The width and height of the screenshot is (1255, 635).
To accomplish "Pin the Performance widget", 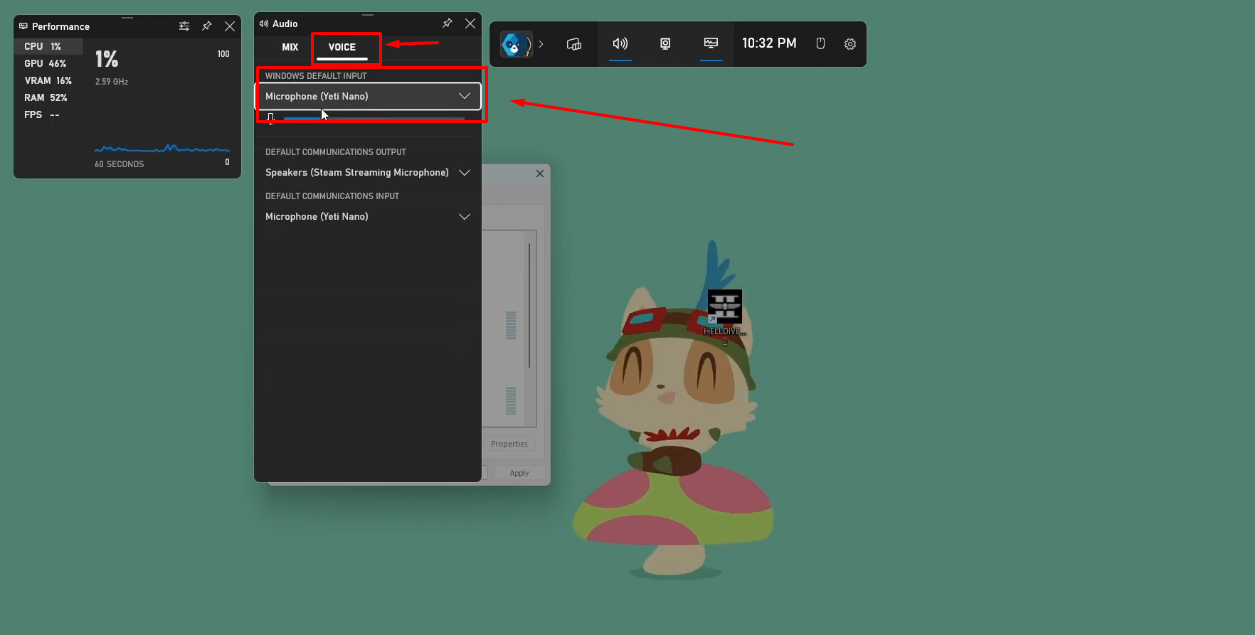I will click(x=207, y=26).
